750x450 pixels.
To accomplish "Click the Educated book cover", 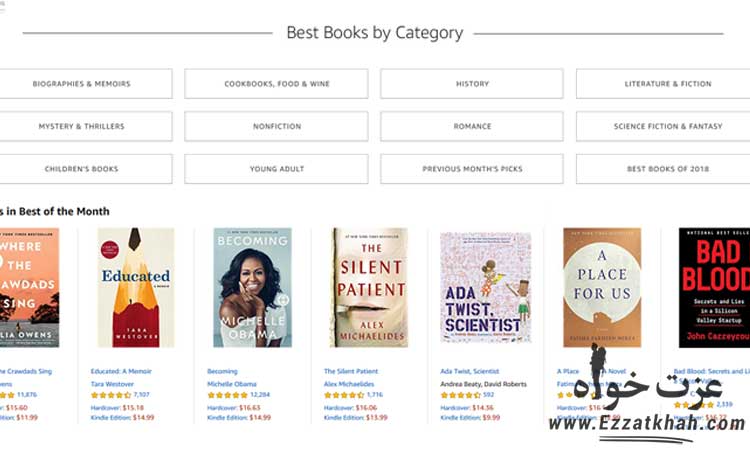I will [136, 287].
